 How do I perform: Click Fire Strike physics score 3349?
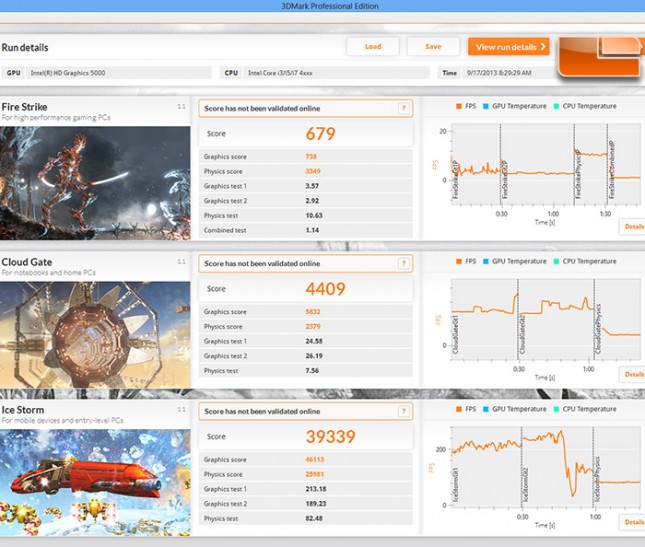(x=313, y=171)
